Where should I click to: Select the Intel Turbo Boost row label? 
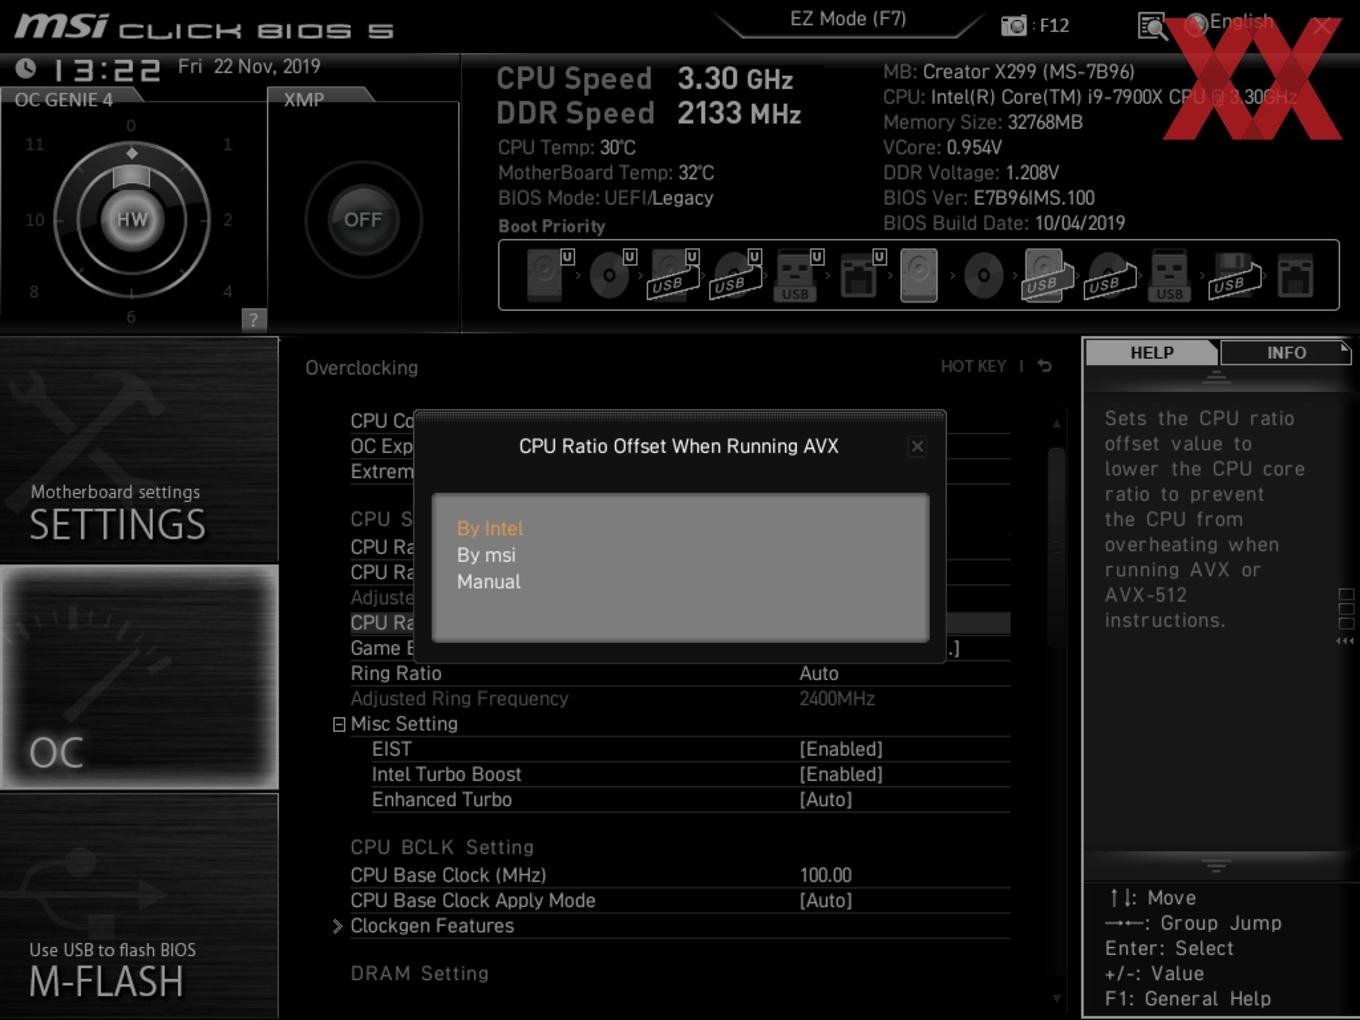coord(447,774)
